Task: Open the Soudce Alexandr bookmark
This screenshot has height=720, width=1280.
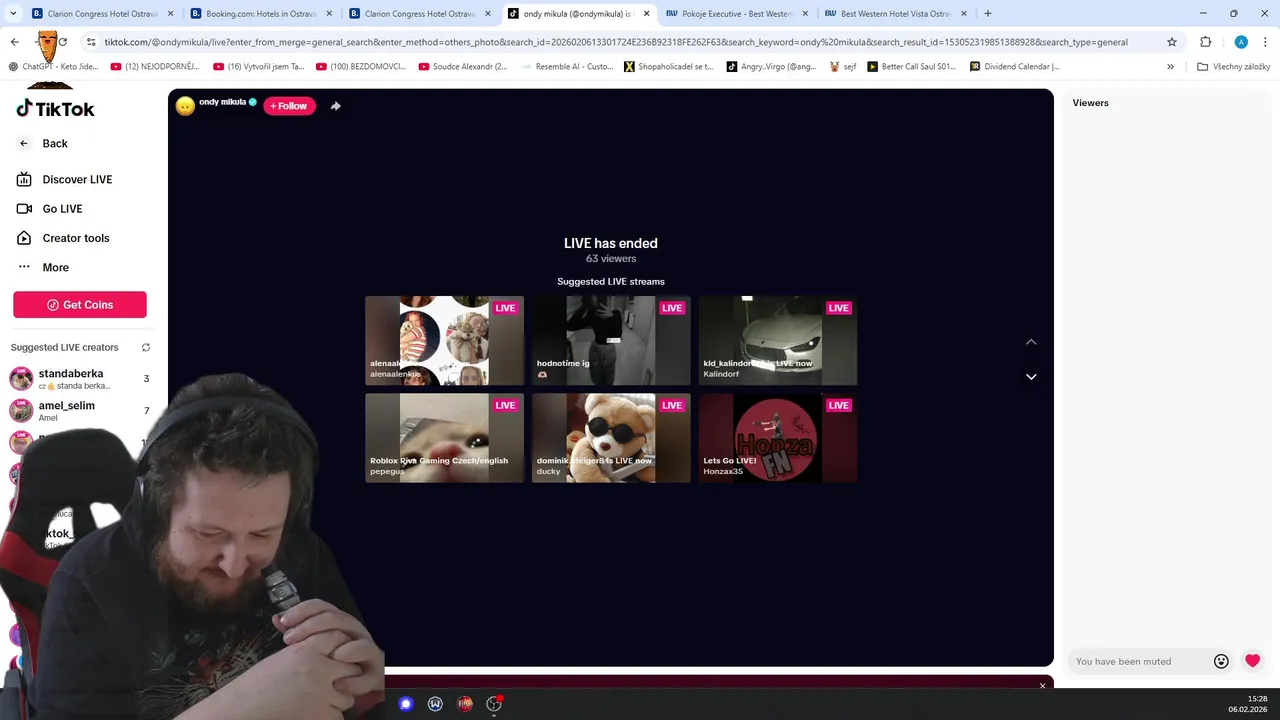Action: (462, 66)
